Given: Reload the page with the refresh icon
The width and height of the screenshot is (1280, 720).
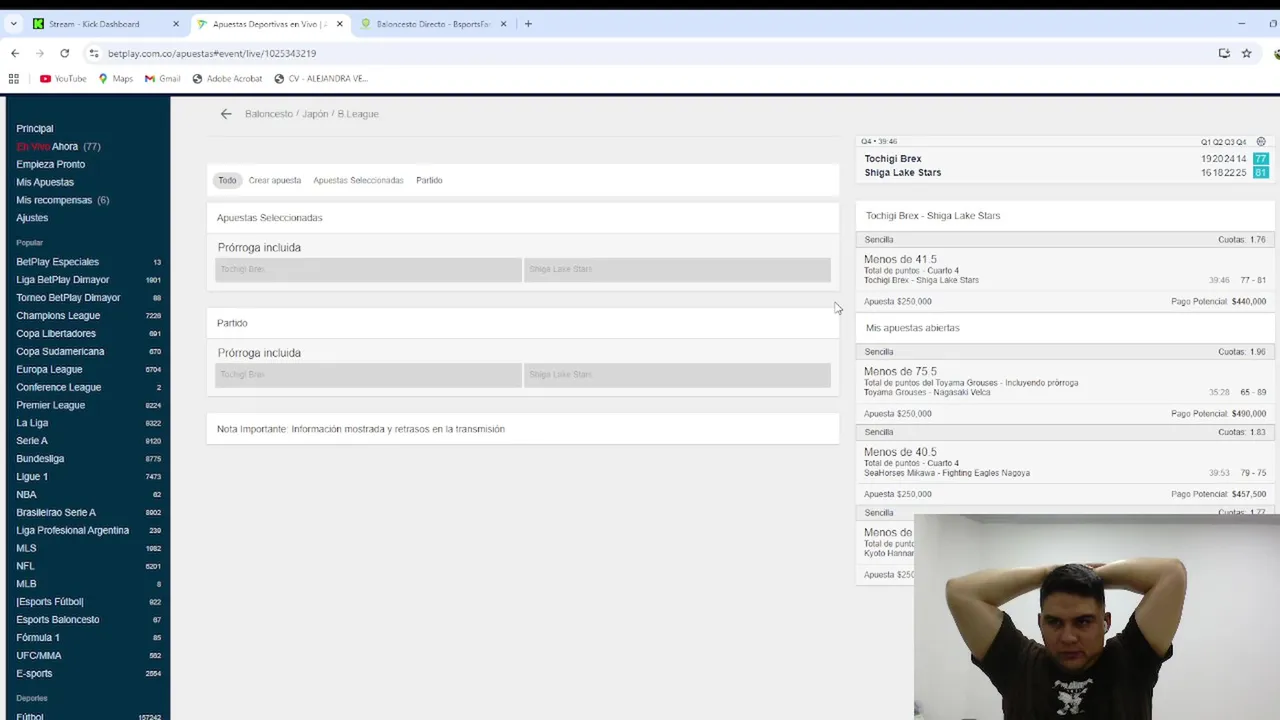Looking at the screenshot, I should pos(65,53).
